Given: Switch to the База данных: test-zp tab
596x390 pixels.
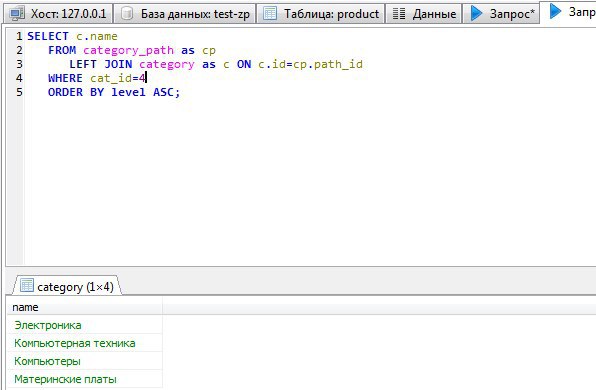Looking at the screenshot, I should 185,14.
